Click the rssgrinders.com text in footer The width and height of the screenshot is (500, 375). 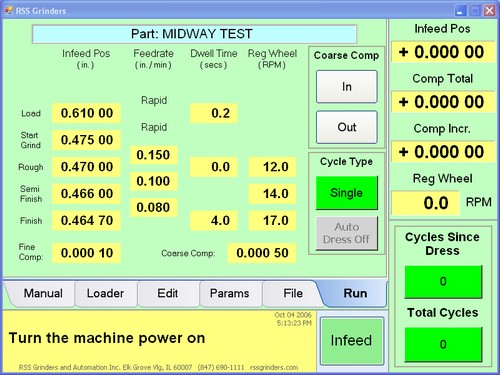click(x=274, y=367)
